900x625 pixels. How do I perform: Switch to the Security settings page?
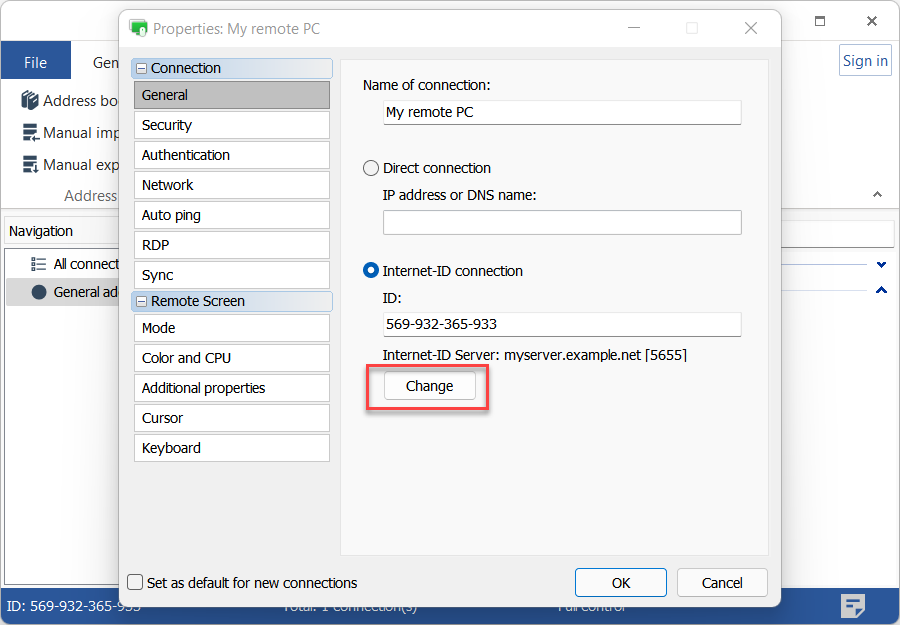click(231, 125)
